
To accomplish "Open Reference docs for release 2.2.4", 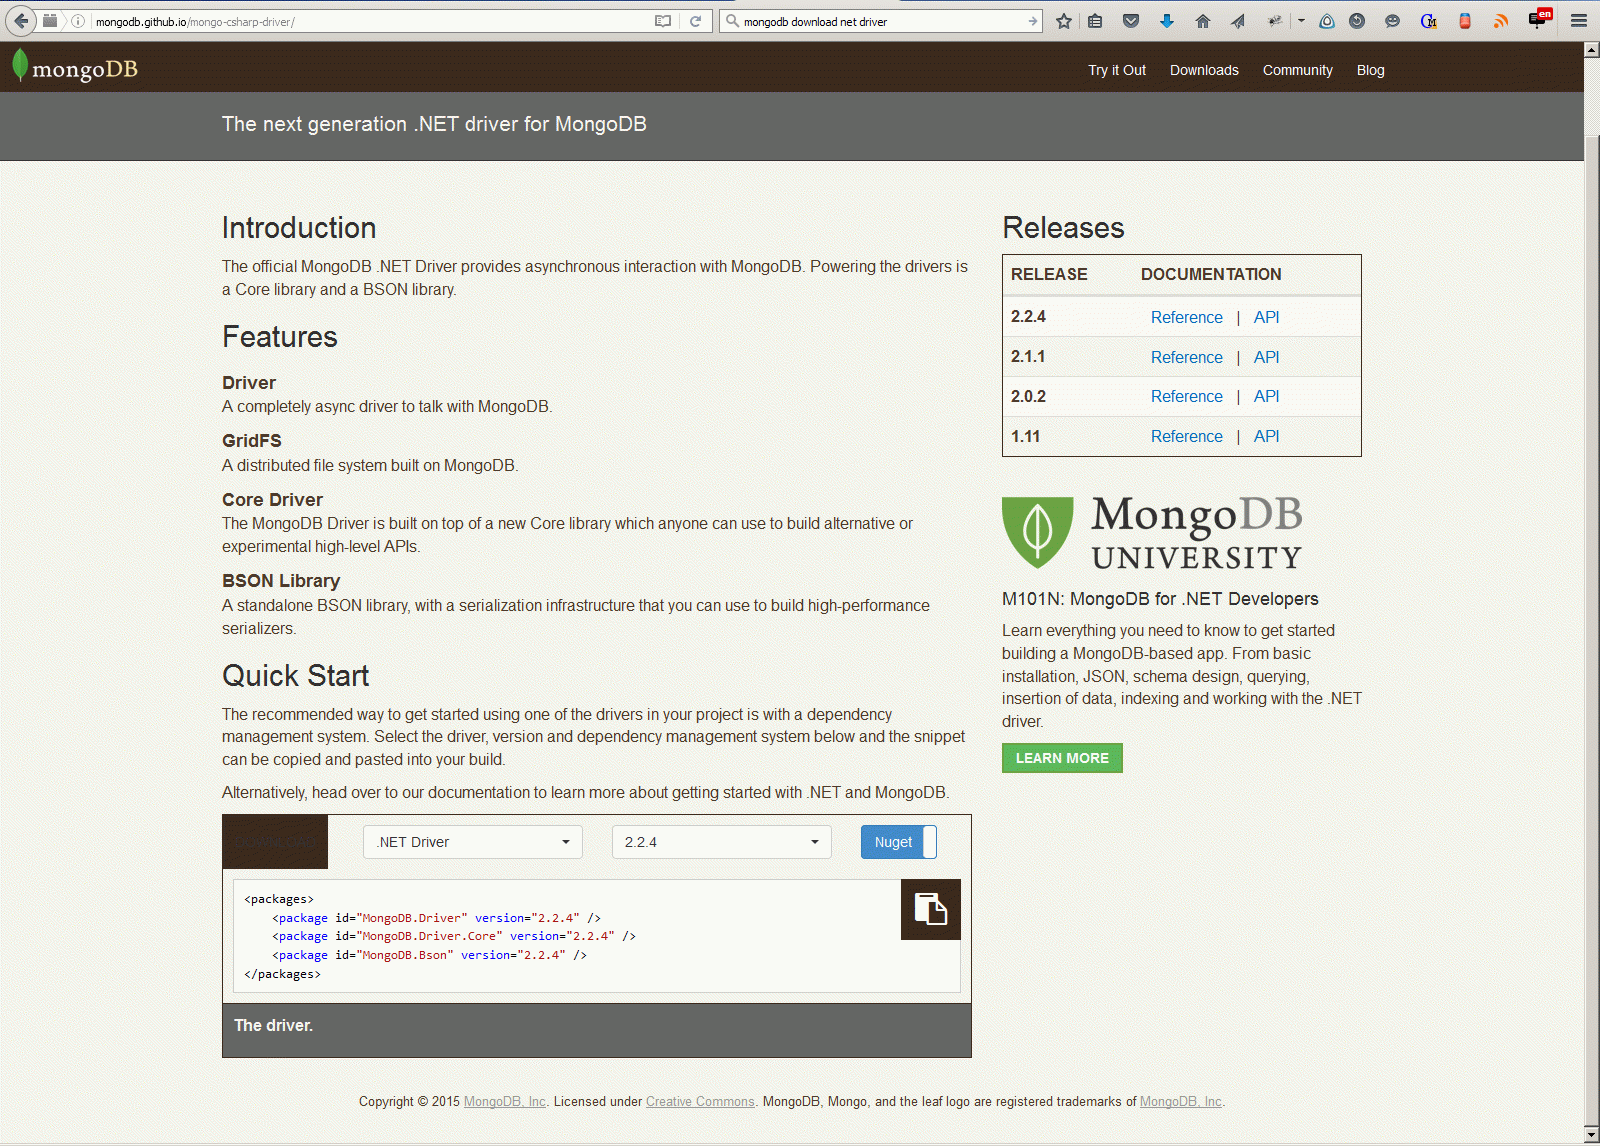I will (x=1186, y=317).
